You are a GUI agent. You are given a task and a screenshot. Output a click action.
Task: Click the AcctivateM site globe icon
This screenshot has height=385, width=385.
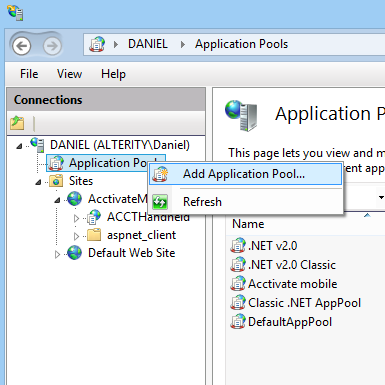[x=74, y=199]
